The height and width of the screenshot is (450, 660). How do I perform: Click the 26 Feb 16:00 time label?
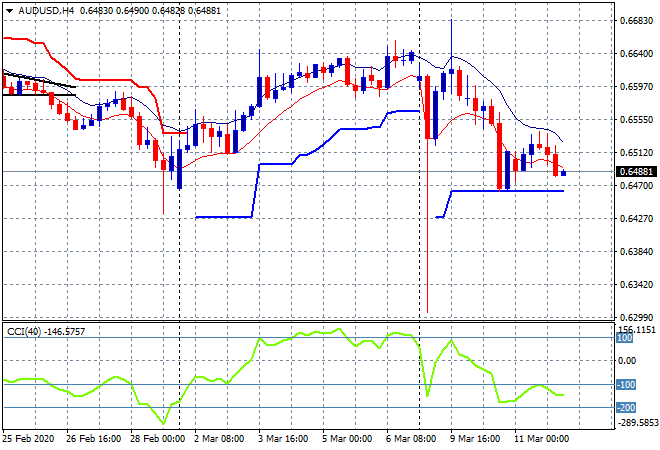(x=93, y=439)
